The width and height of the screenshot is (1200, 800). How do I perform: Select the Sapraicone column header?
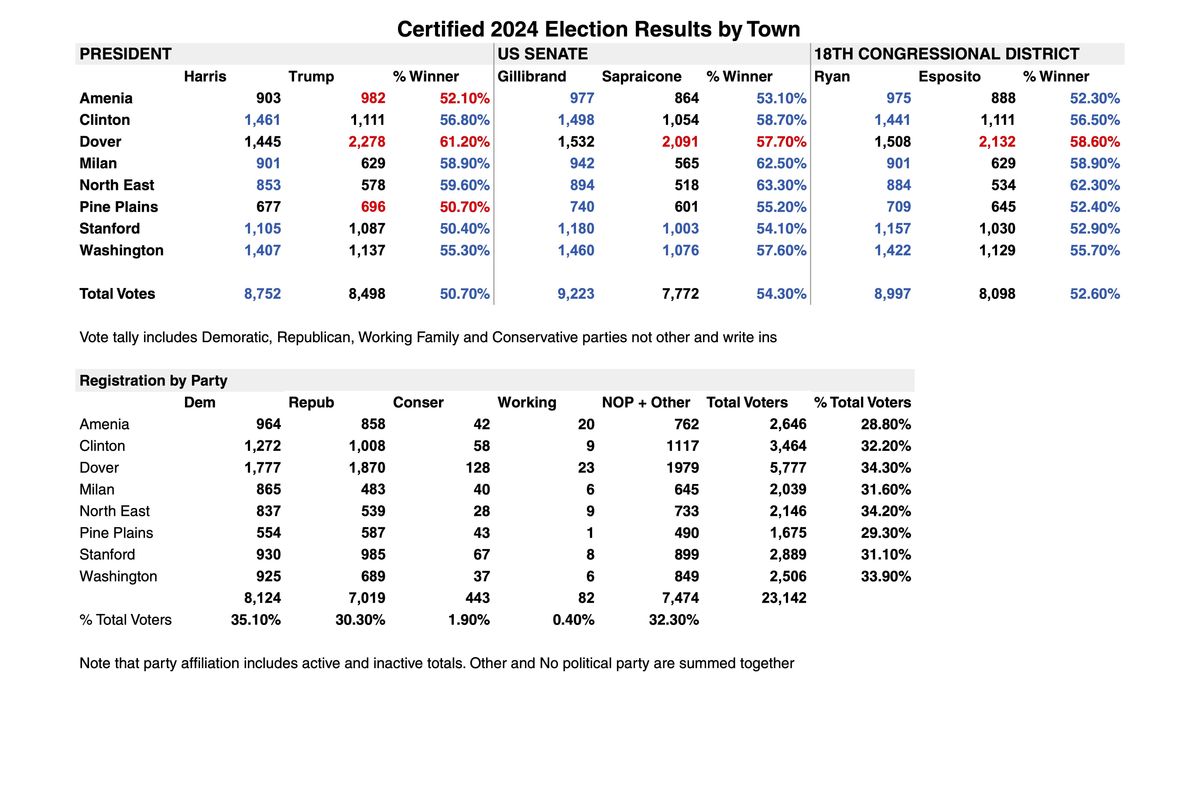(x=641, y=76)
